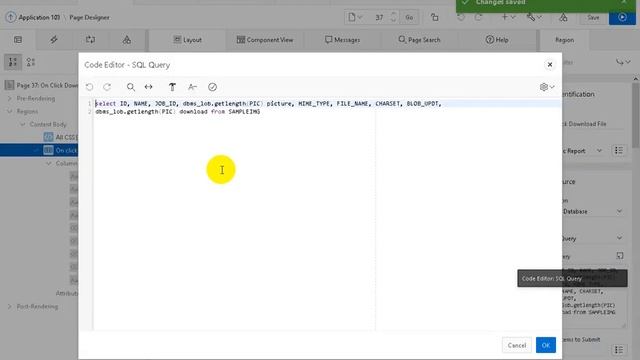
Task: Open the Create plus menu
Action: (x=508, y=17)
